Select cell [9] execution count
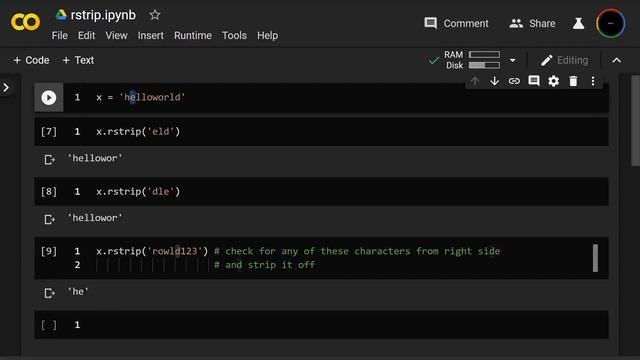This screenshot has height=360, width=640. click(49, 251)
